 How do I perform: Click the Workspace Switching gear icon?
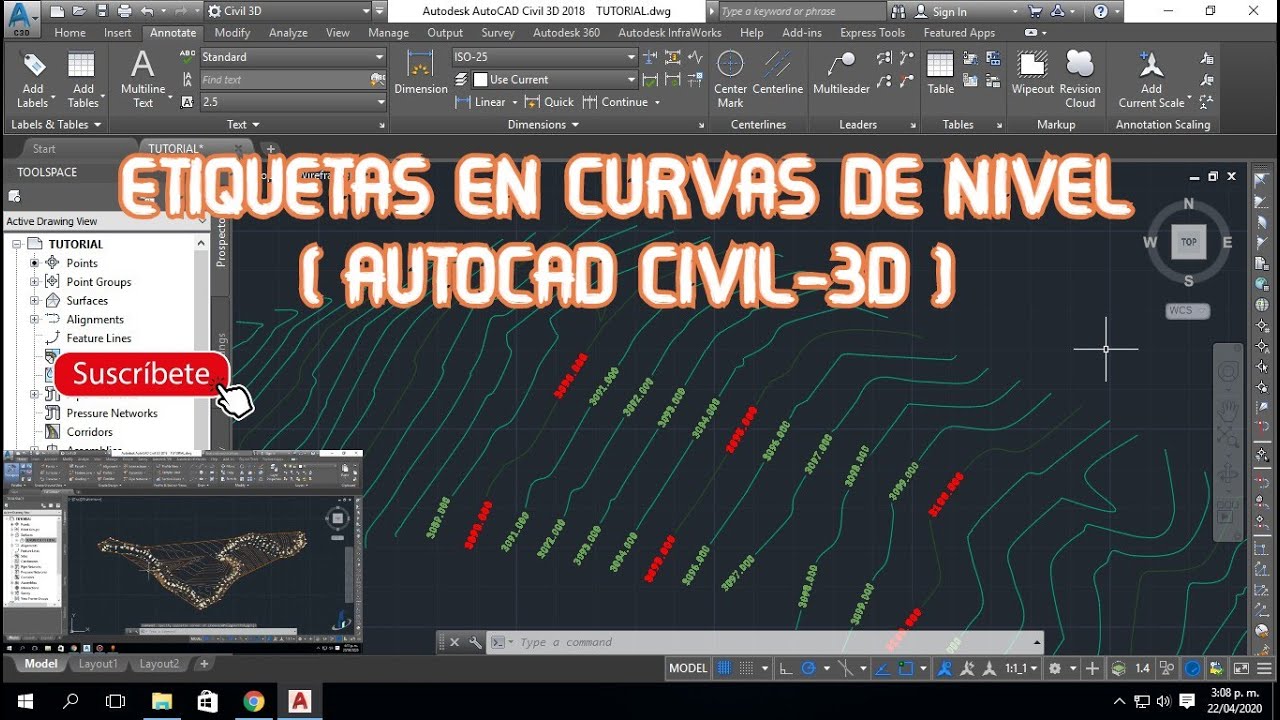coord(1053,668)
